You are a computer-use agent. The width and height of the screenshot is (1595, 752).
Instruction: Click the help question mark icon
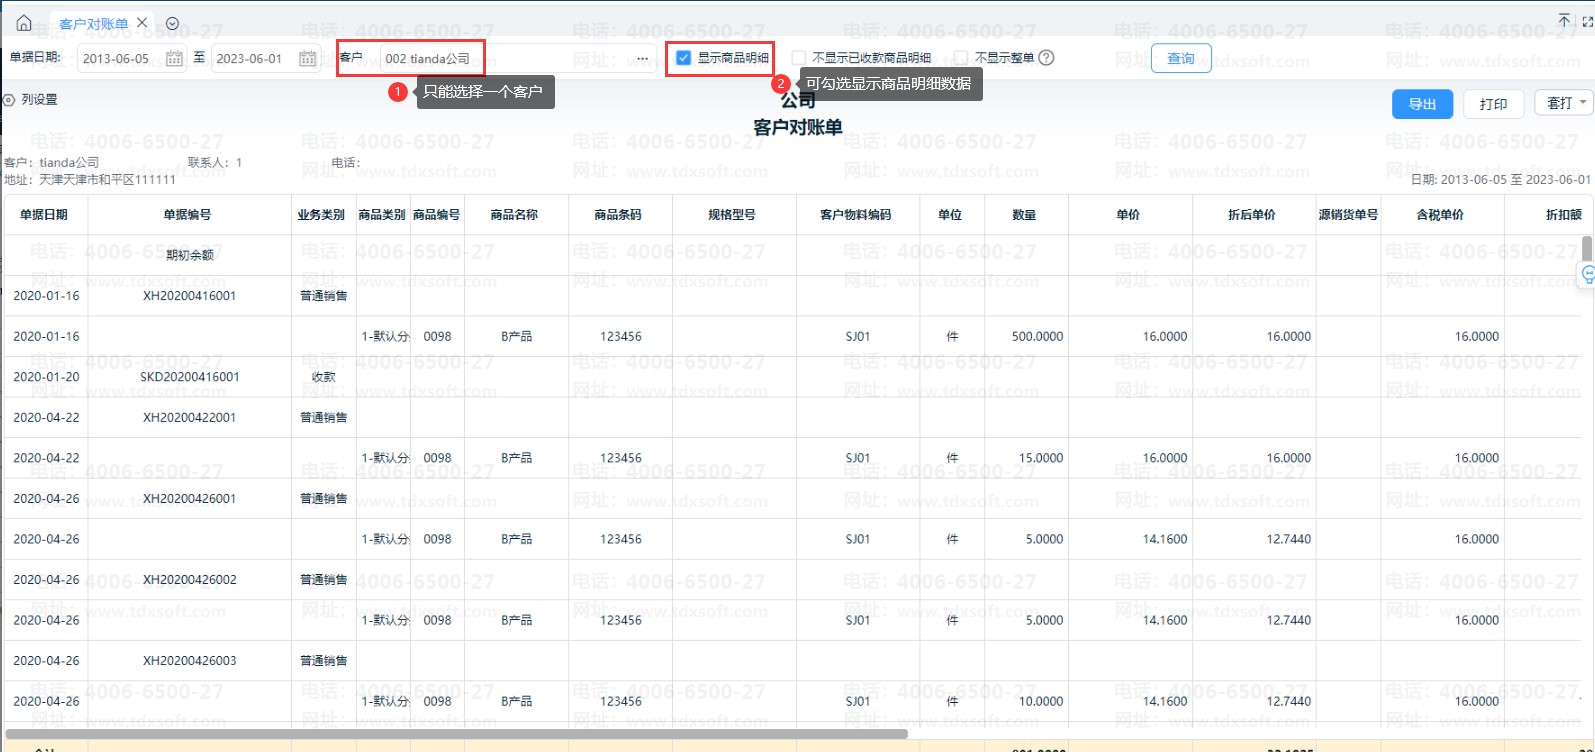(x=1046, y=58)
